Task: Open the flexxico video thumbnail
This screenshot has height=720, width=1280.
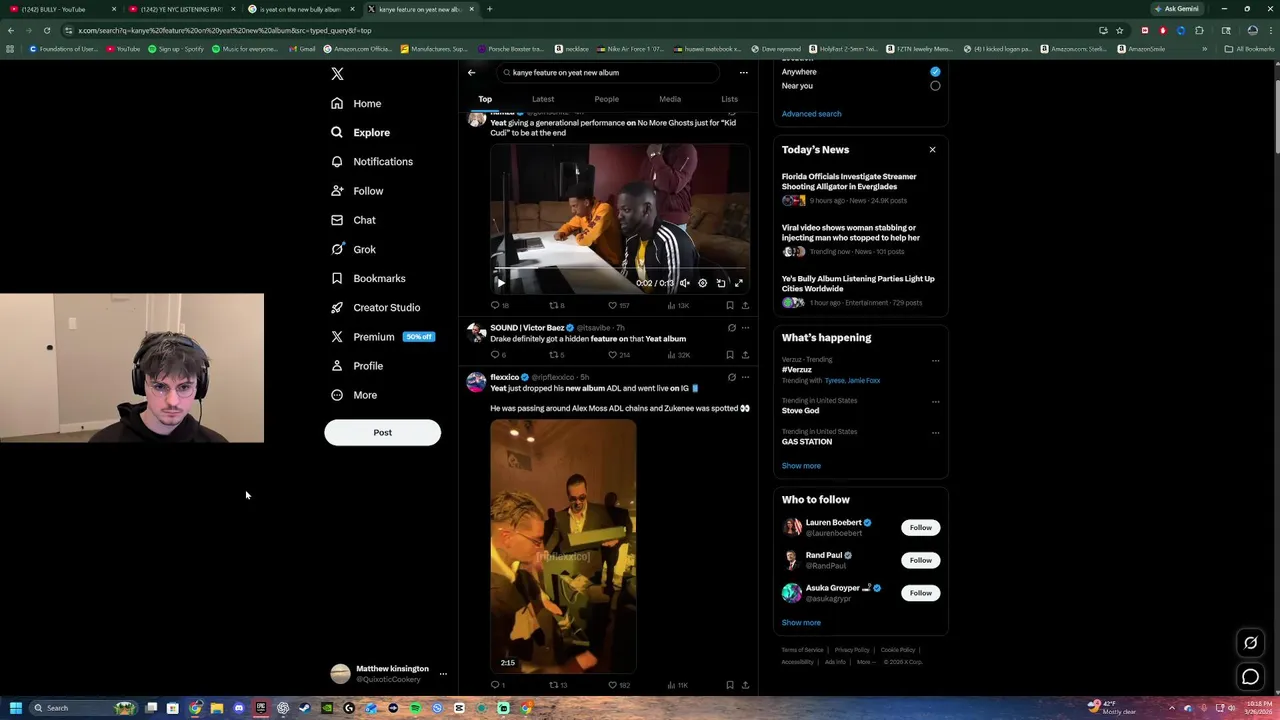Action: click(x=563, y=546)
